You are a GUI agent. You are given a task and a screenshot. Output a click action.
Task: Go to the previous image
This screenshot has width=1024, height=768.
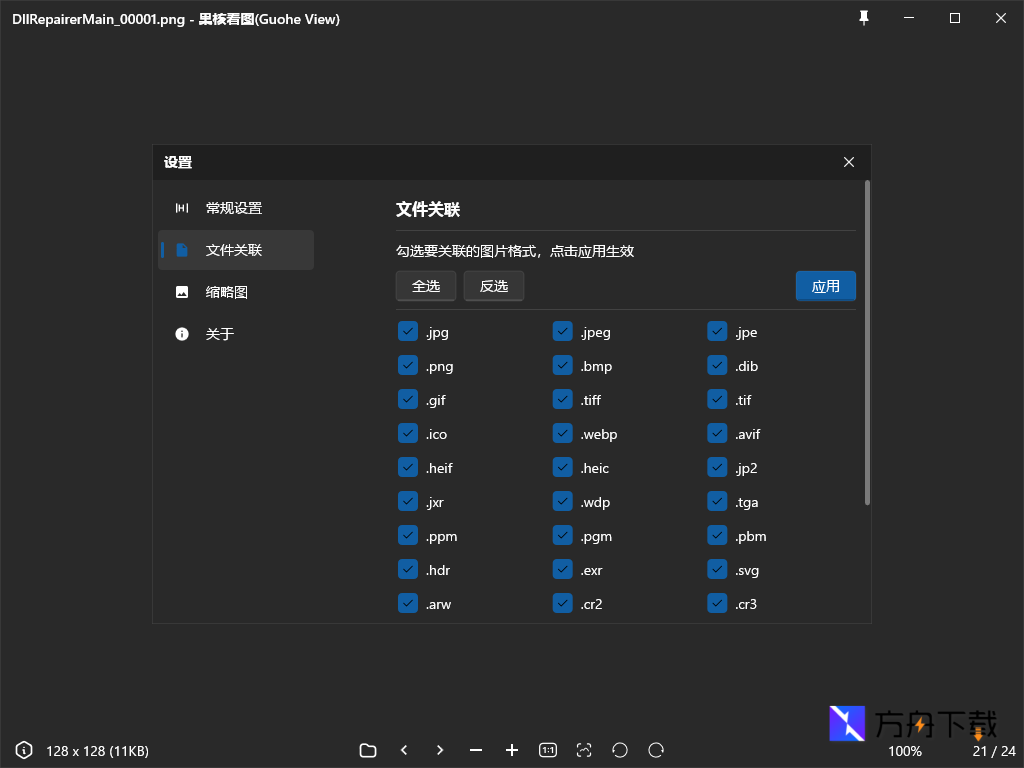pyautogui.click(x=404, y=750)
